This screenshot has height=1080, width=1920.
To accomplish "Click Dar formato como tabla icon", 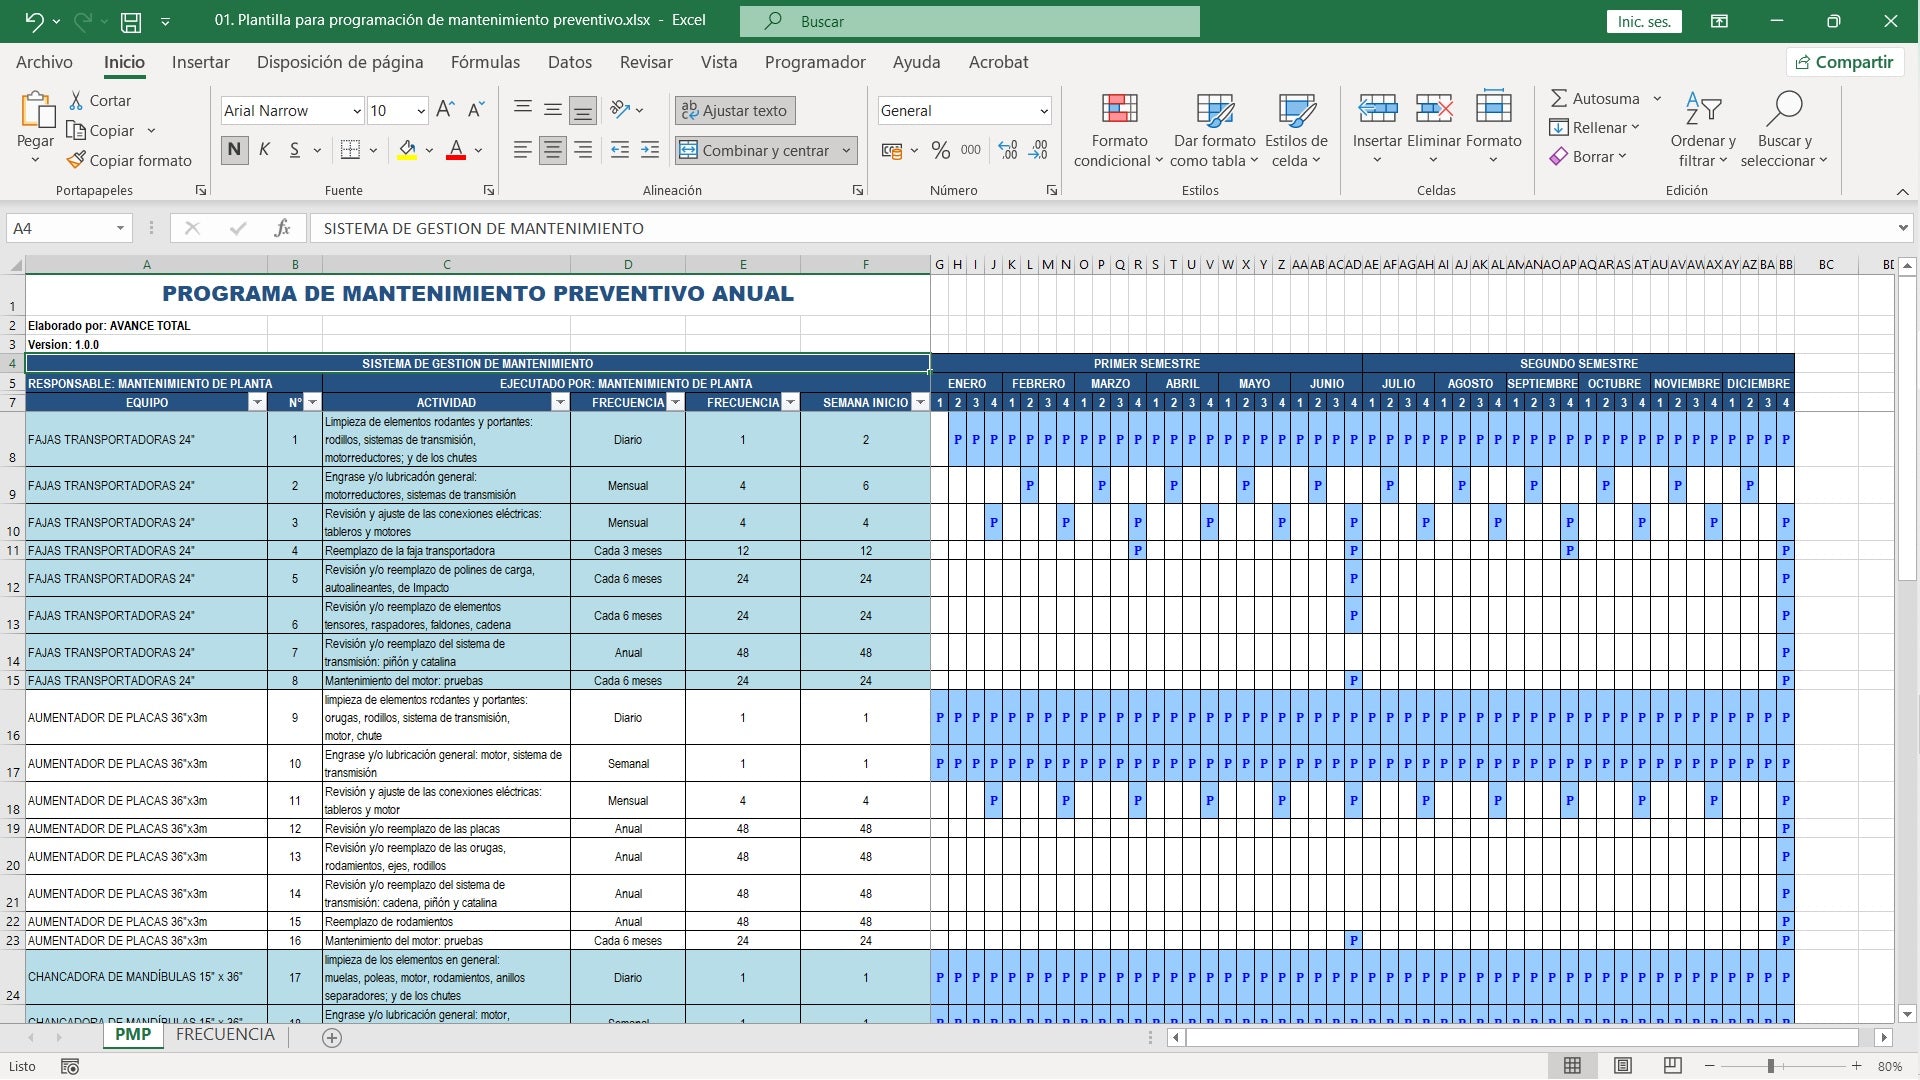I will [1215, 109].
